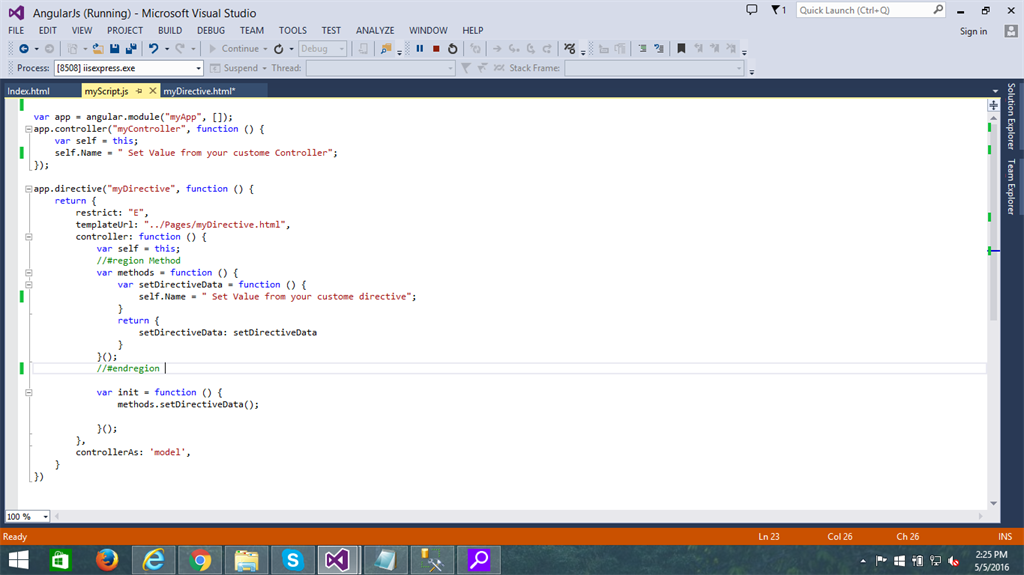Image resolution: width=1024 pixels, height=575 pixels.
Task: Open notifications flag icon in title bar
Action: [778, 10]
